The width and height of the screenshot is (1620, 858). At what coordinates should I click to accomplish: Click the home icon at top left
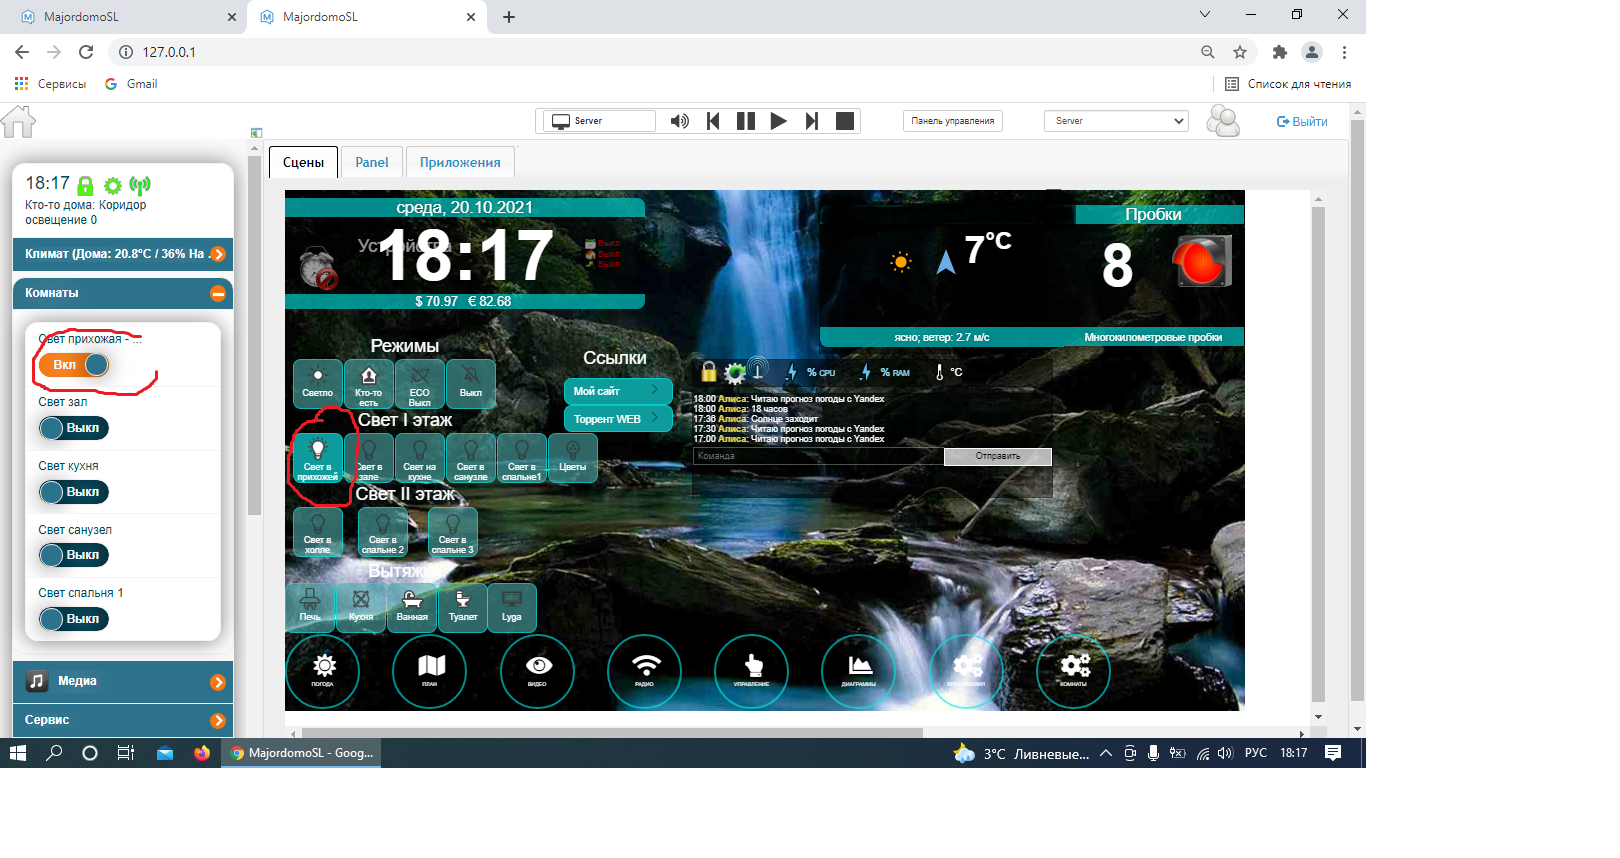(x=18, y=122)
